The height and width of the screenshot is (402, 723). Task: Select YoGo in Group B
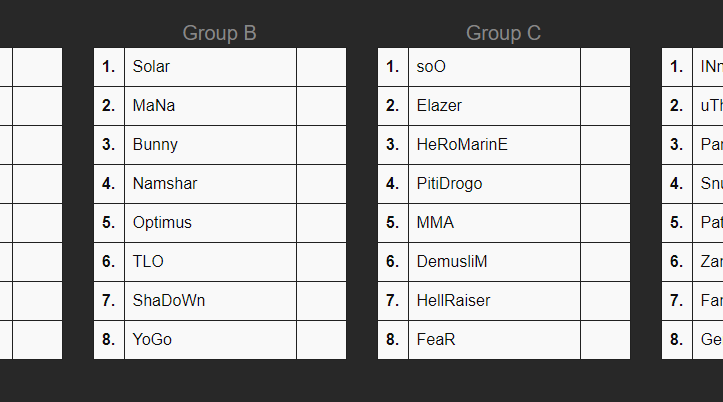pos(152,339)
